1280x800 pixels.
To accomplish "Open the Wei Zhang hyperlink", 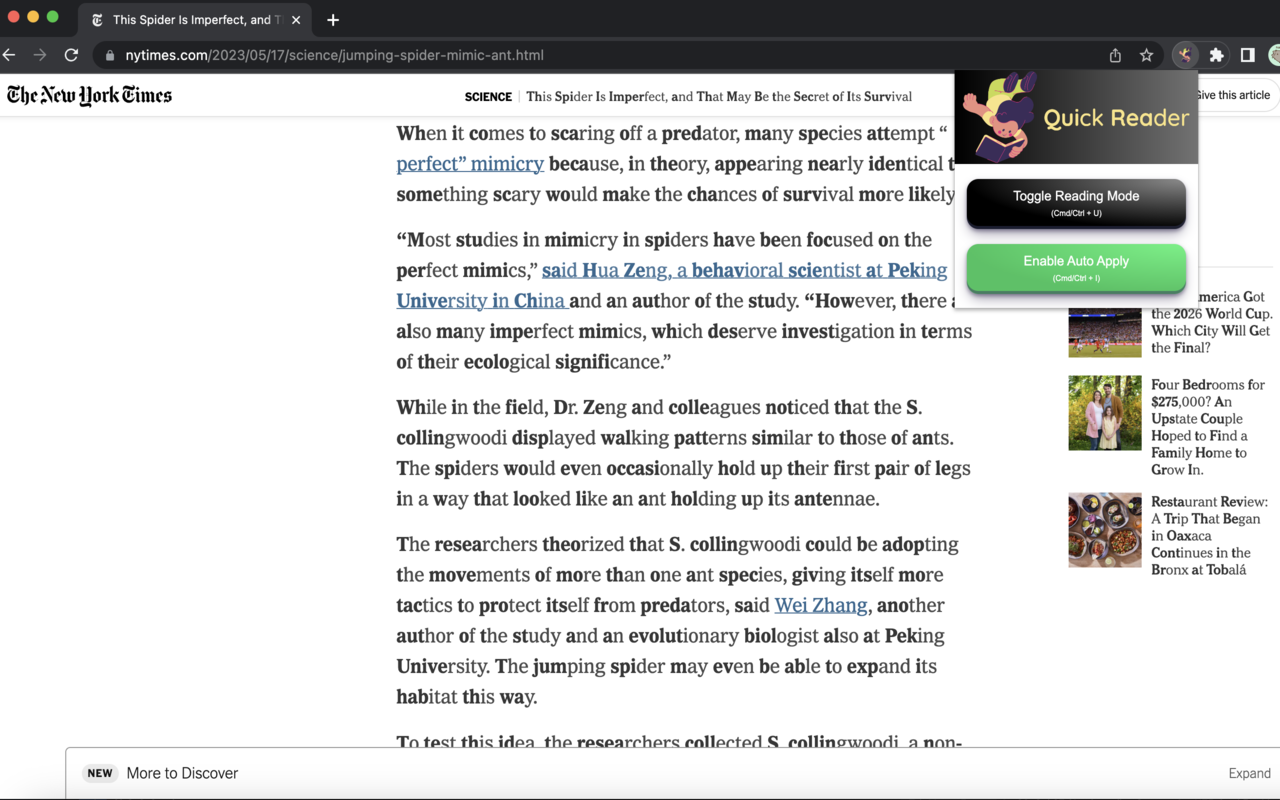I will click(820, 605).
